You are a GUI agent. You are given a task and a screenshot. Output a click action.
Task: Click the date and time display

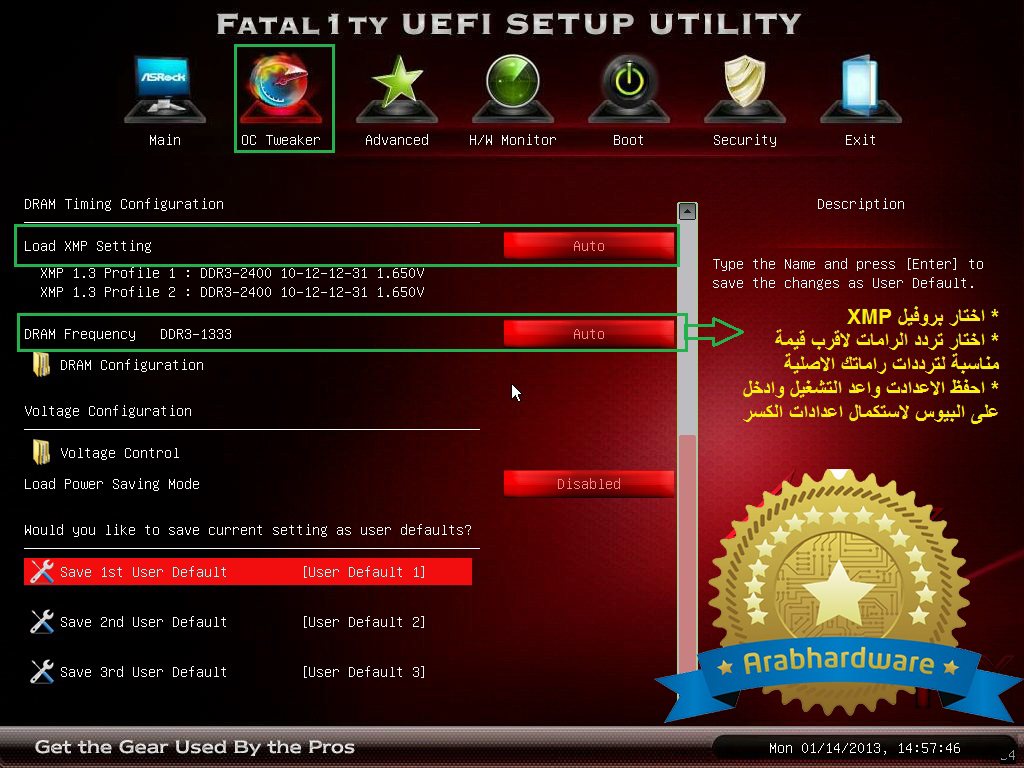865,748
